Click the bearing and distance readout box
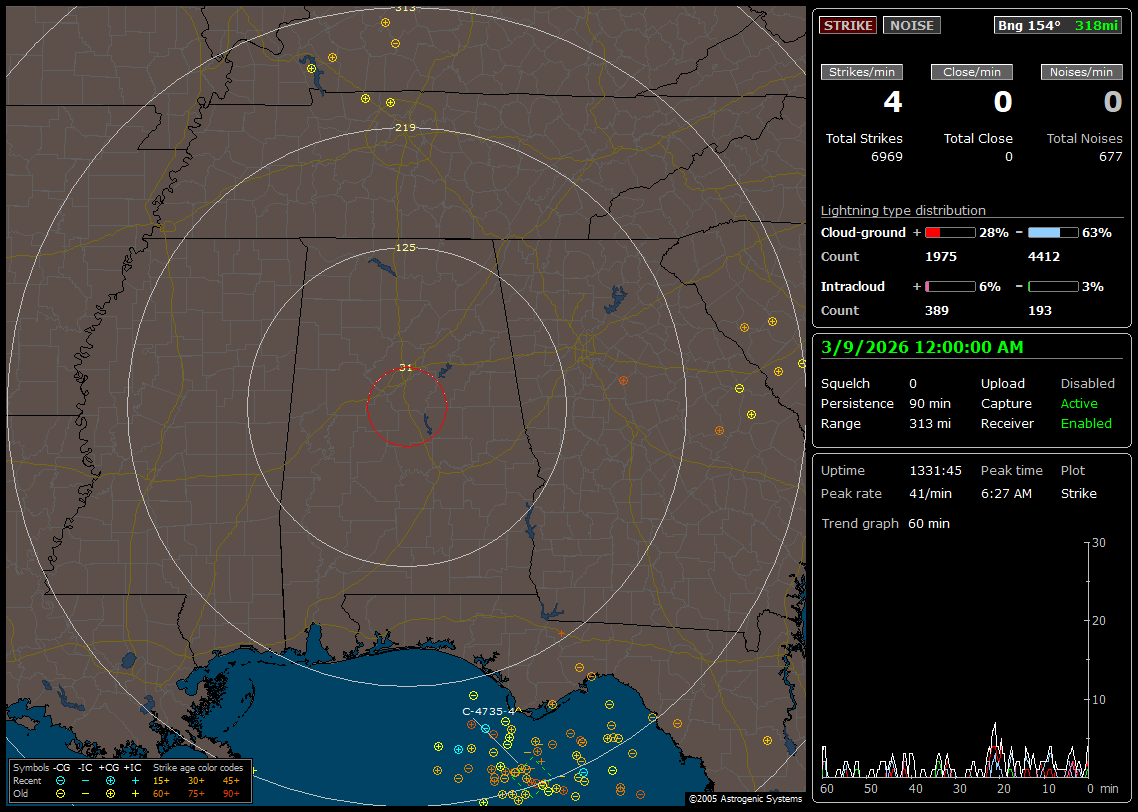Image resolution: width=1138 pixels, height=812 pixels. pos(1058,25)
